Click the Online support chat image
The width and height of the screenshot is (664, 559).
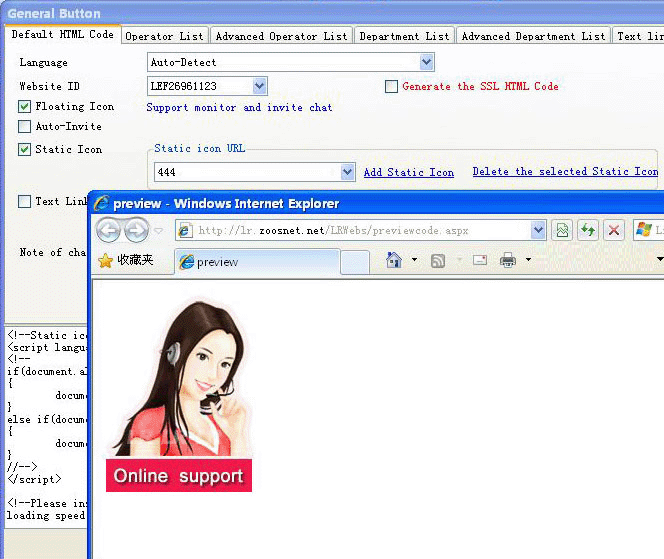pos(179,396)
